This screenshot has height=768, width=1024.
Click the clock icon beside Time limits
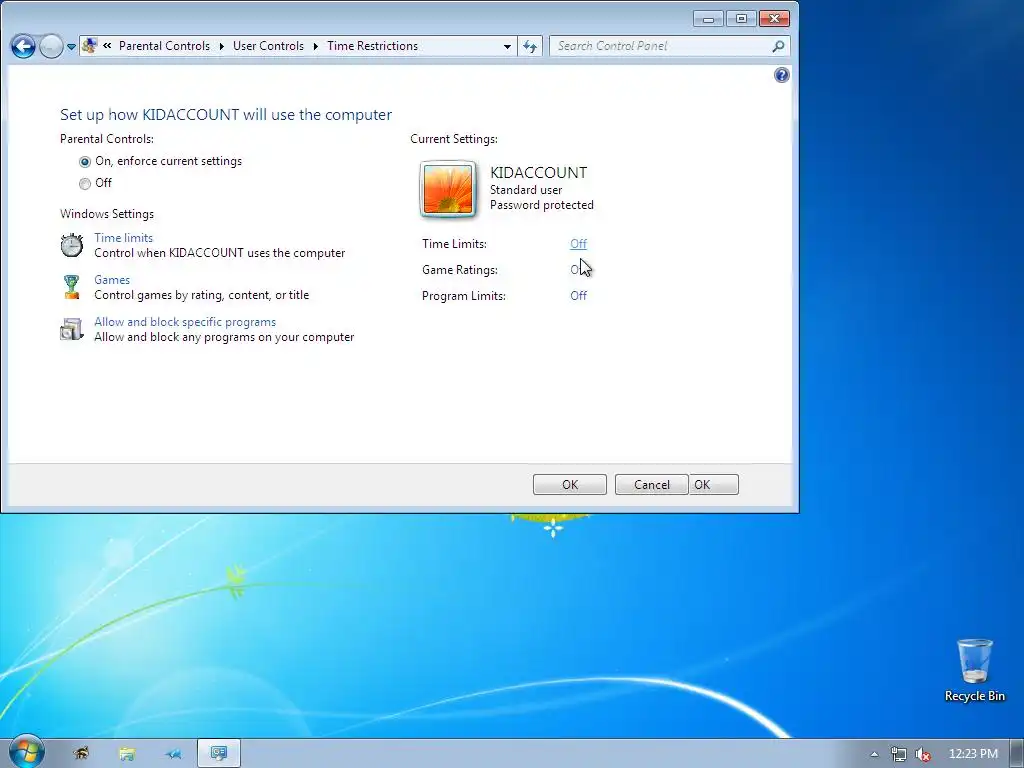pyautogui.click(x=72, y=246)
